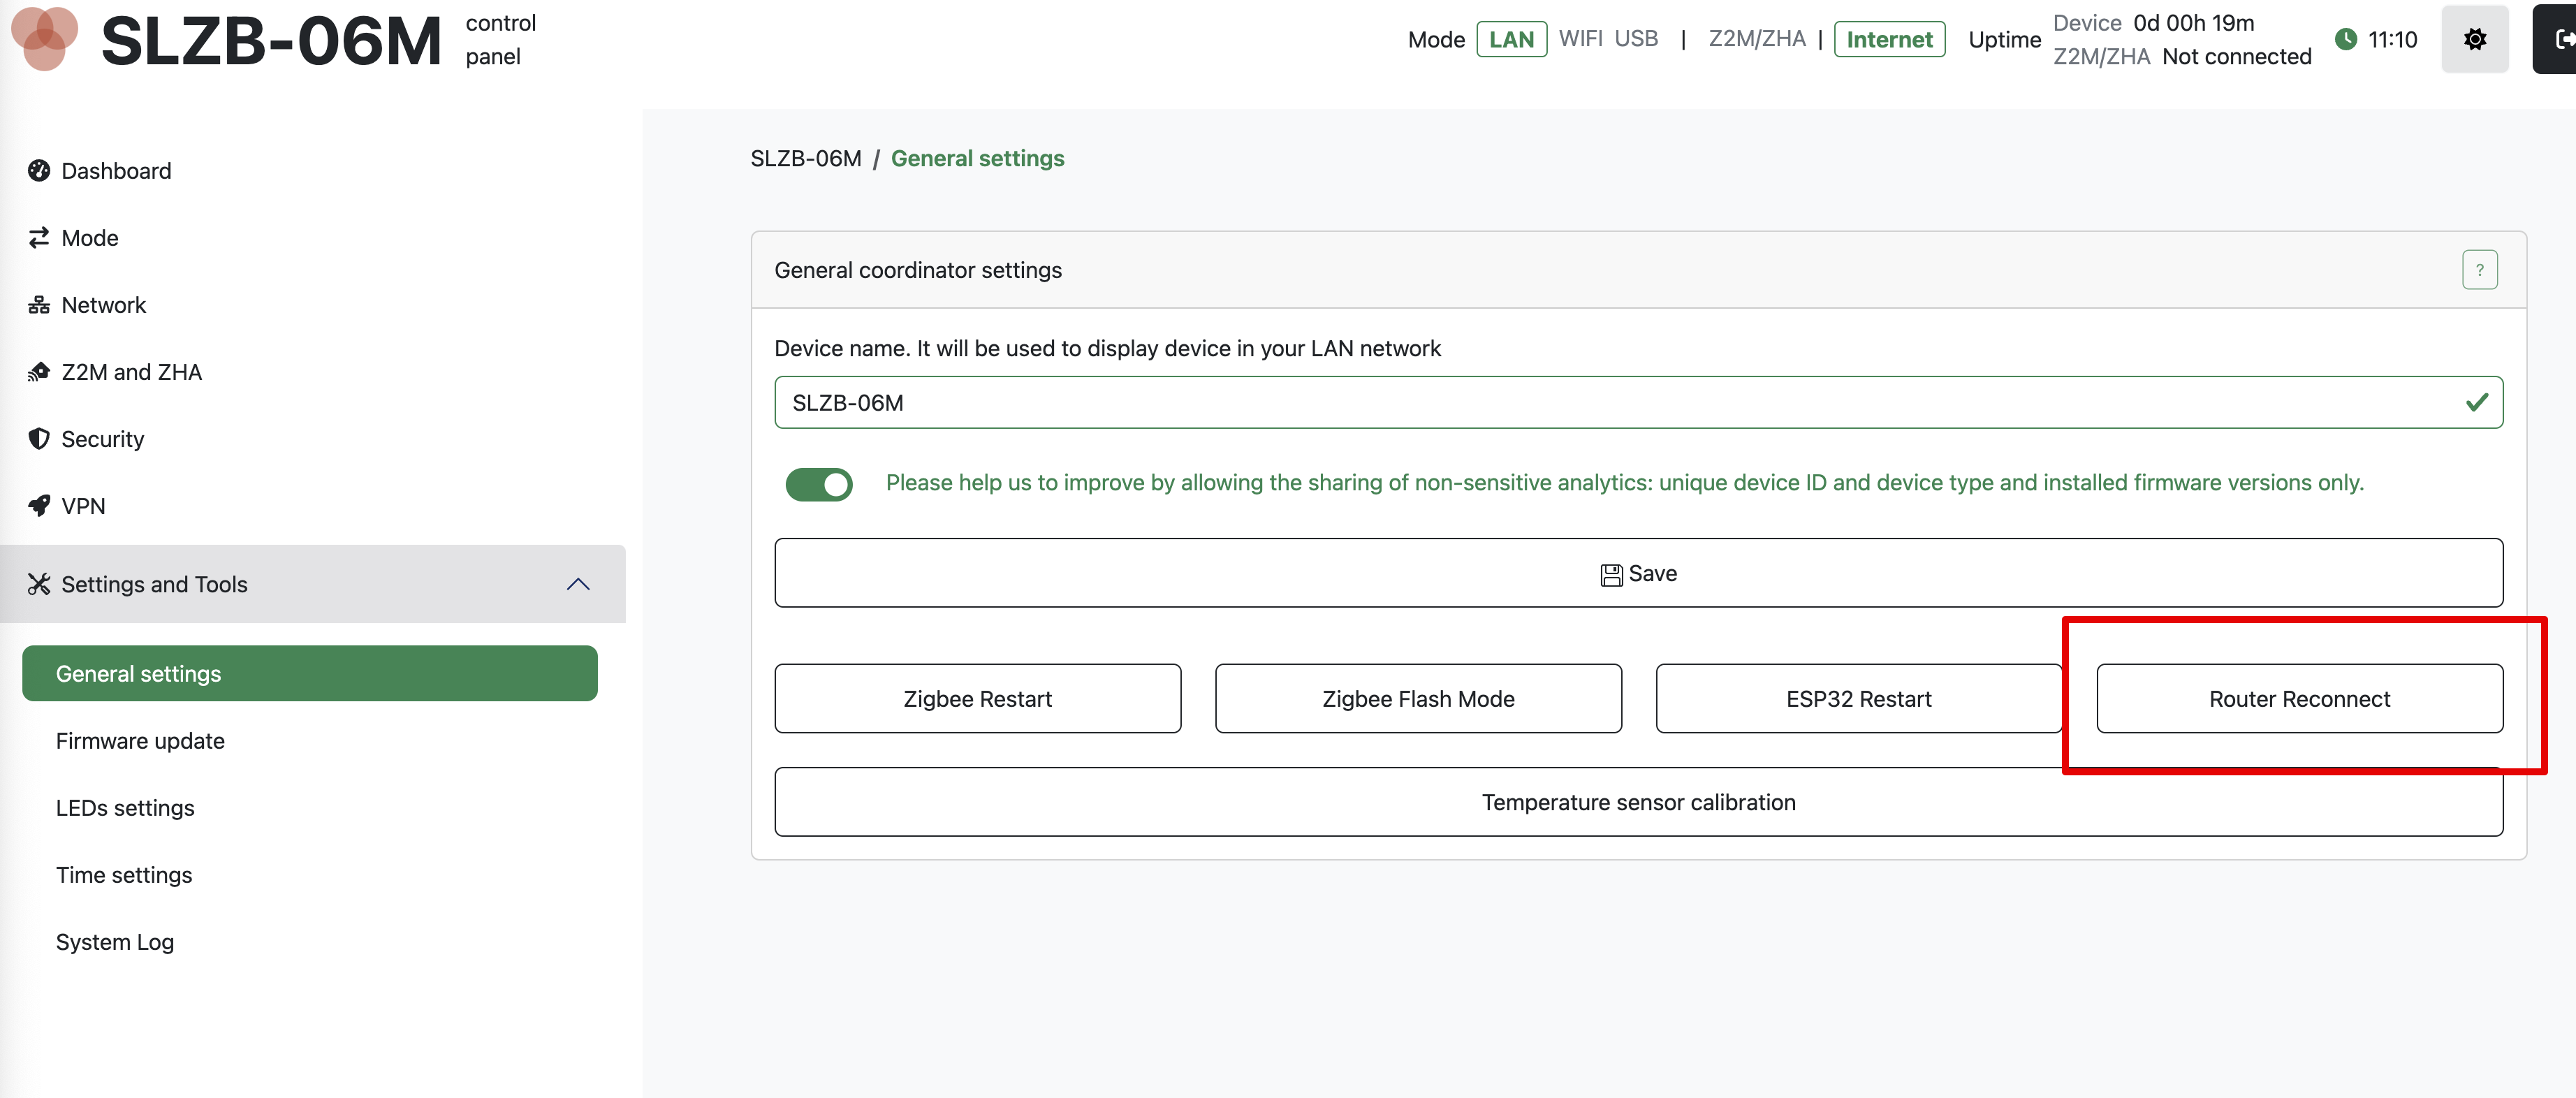Click the Not connected status text
This screenshot has height=1098, width=2576.
coord(2236,56)
